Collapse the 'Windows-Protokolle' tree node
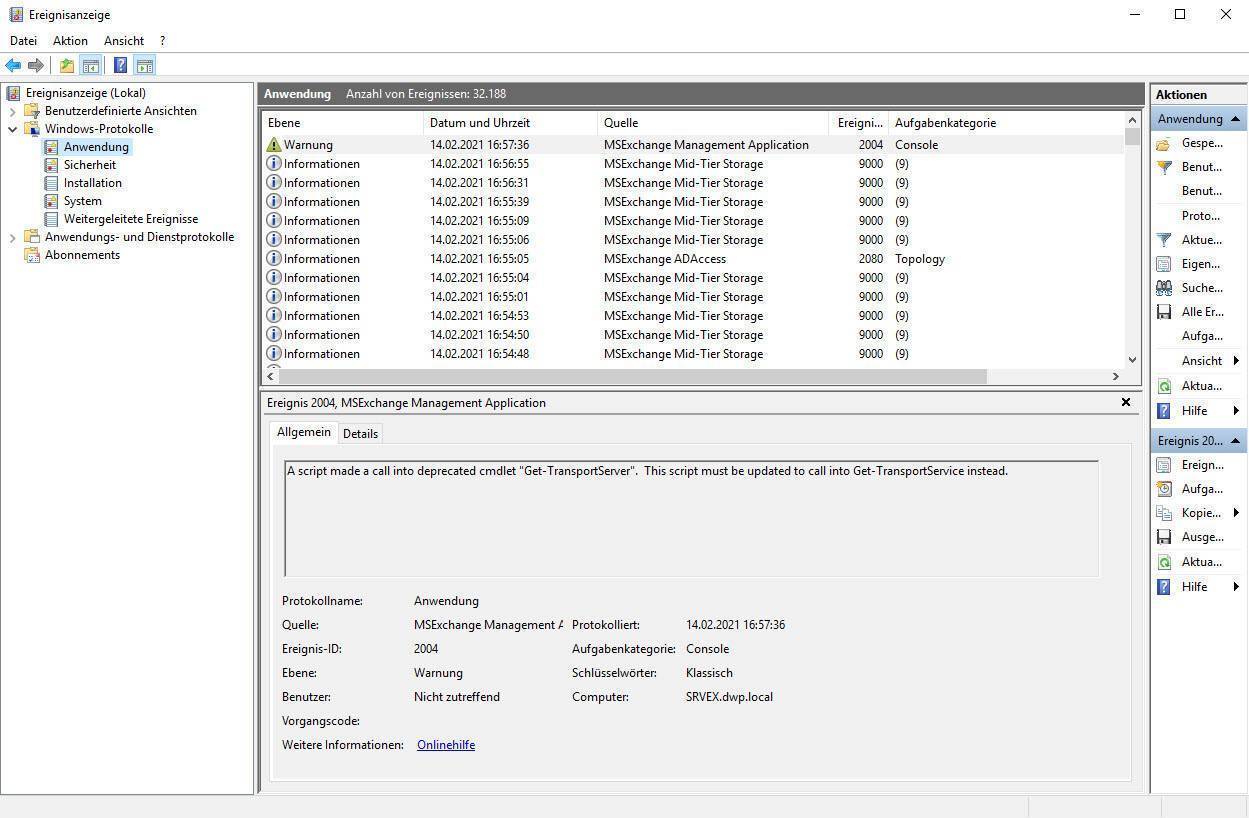The height and width of the screenshot is (818, 1249). (13, 129)
